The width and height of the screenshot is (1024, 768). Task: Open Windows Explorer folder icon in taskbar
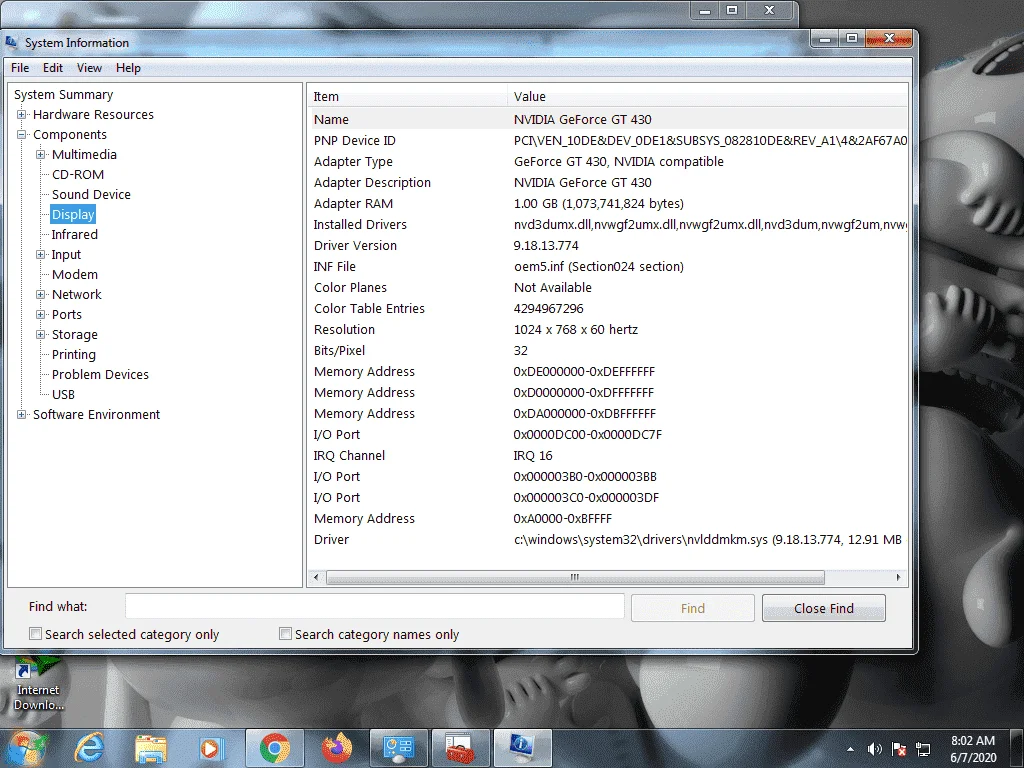[151, 748]
